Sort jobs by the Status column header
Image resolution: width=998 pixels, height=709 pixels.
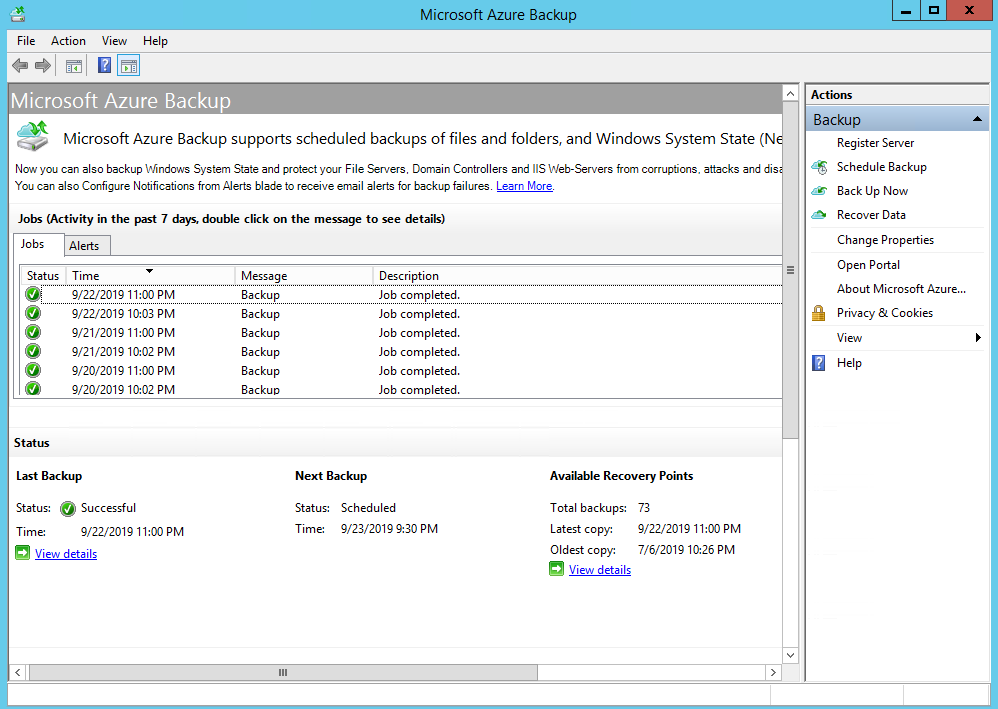pos(43,276)
